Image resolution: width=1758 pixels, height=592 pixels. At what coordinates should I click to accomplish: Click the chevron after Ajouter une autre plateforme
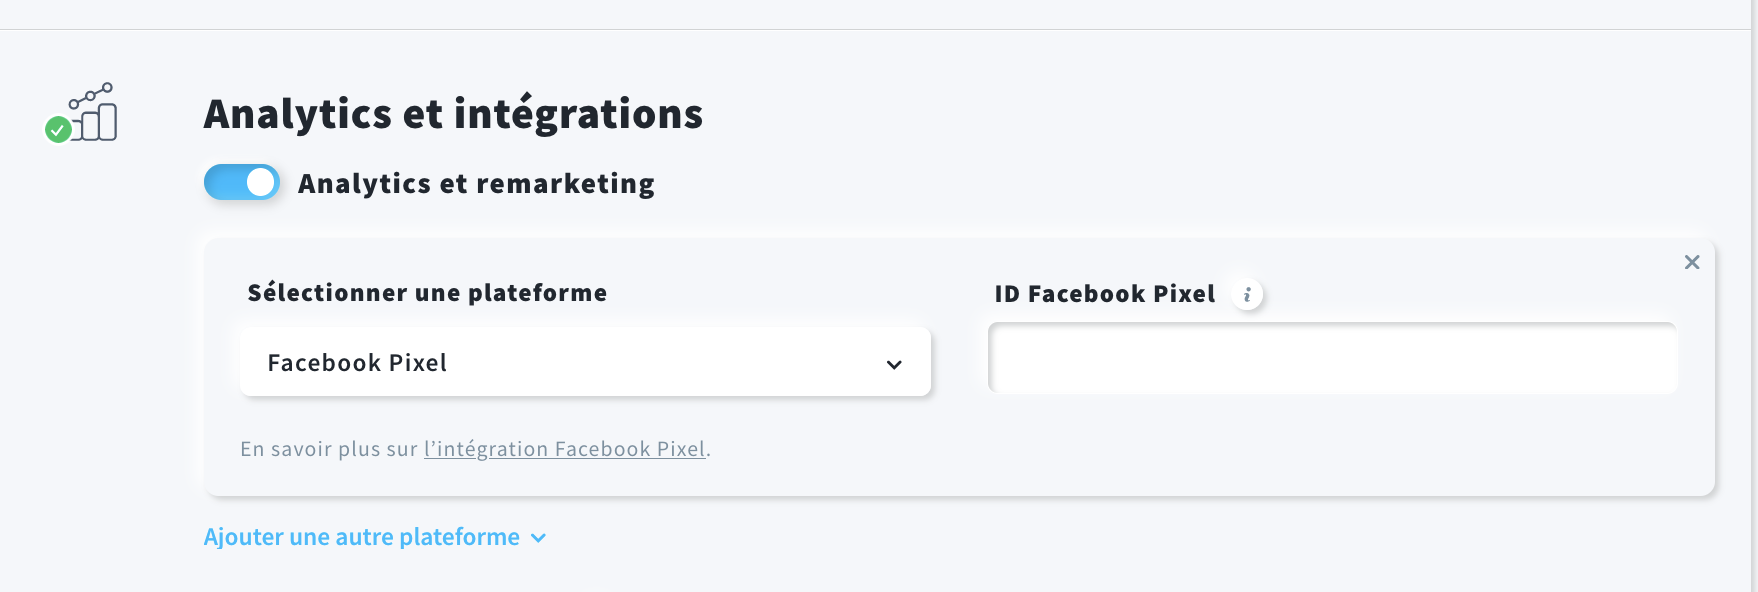pos(538,538)
